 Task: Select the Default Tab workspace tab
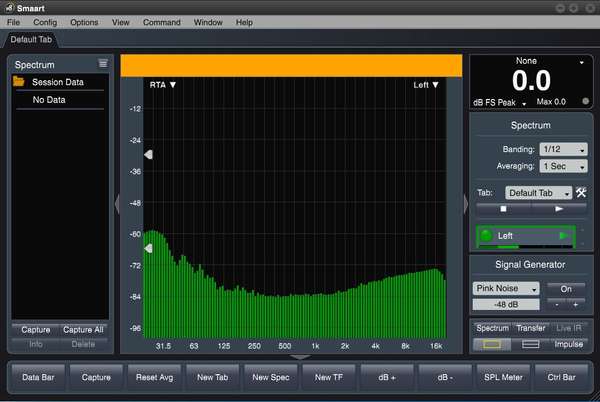[31, 39]
